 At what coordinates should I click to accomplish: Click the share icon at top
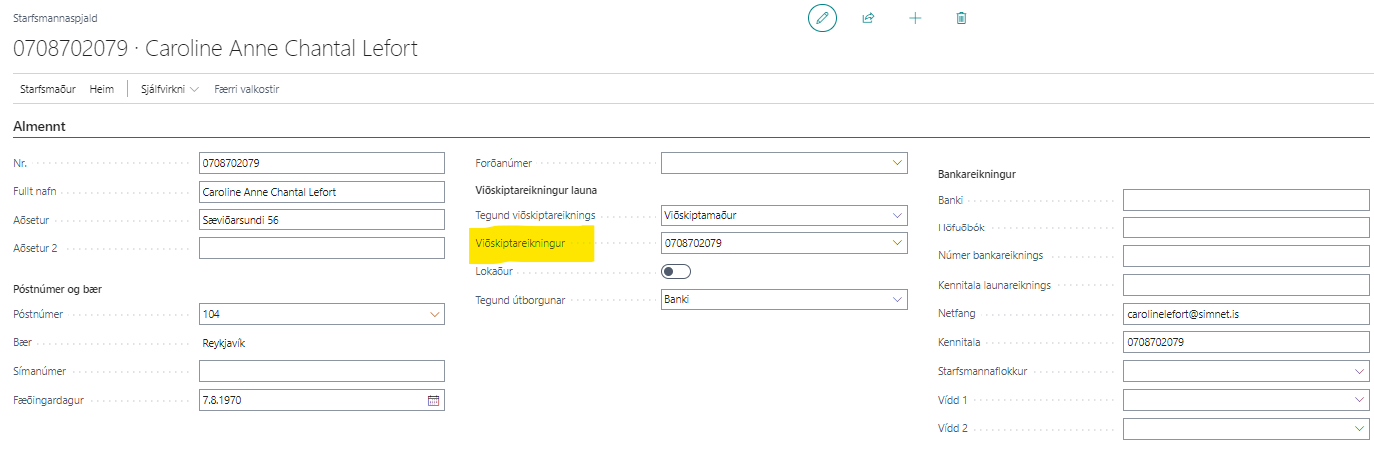868,18
